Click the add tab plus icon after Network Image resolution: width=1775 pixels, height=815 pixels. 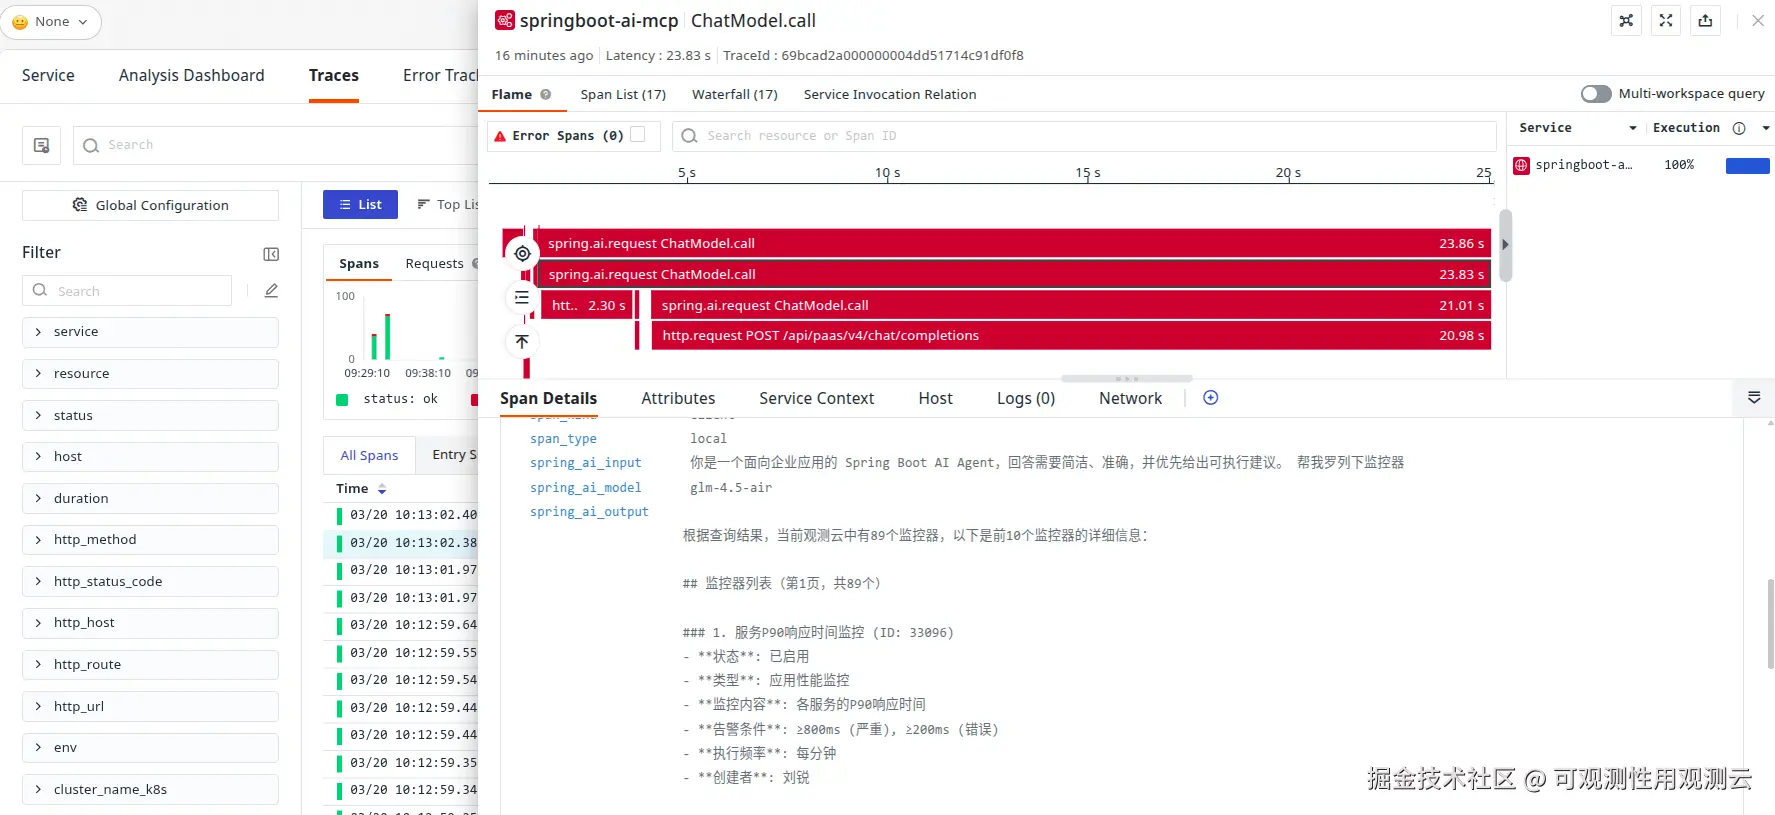(x=1211, y=398)
